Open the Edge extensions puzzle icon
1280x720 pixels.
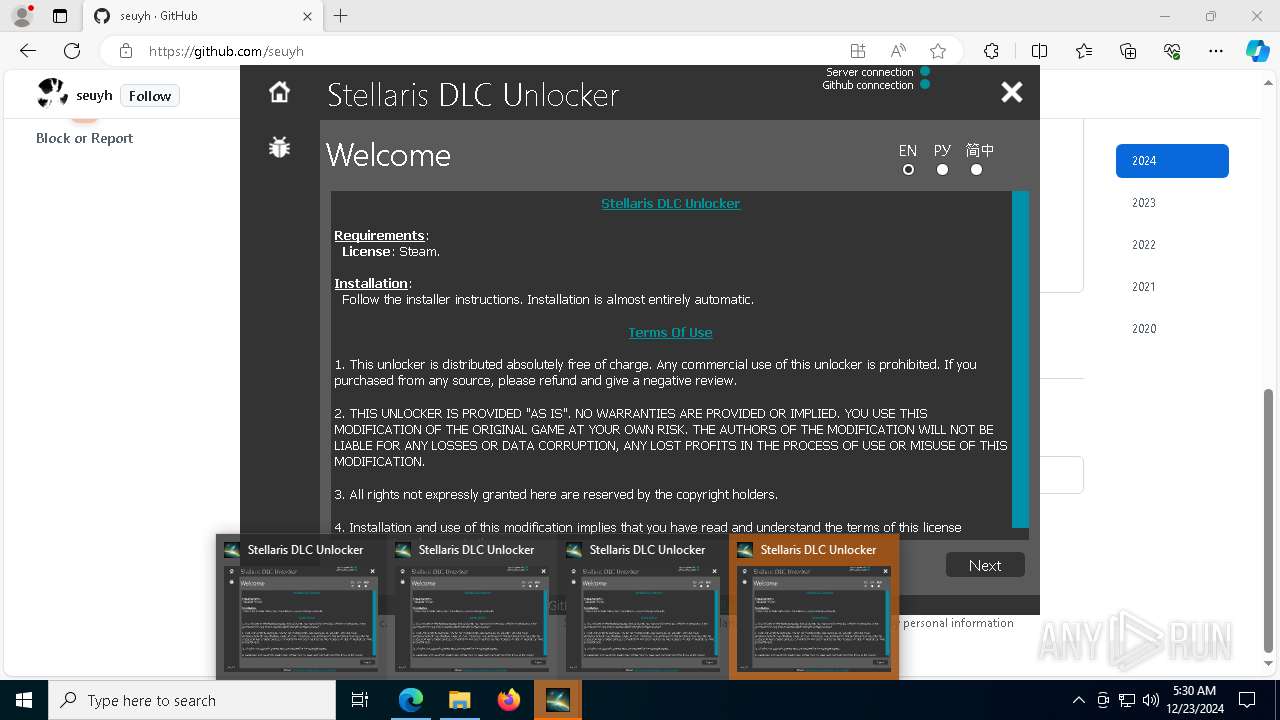pos(991,51)
